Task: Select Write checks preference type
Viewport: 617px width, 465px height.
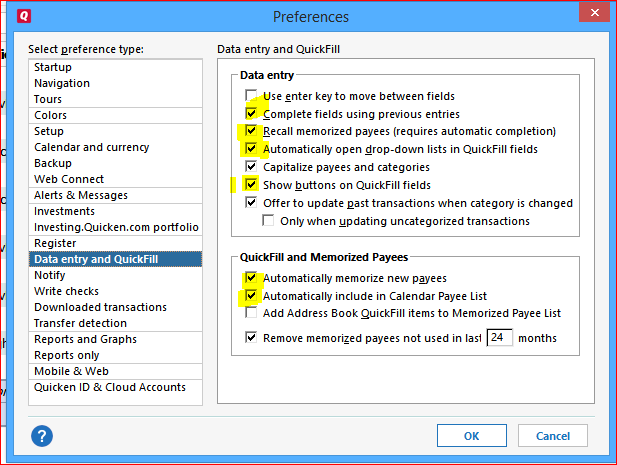Action: tap(115, 291)
